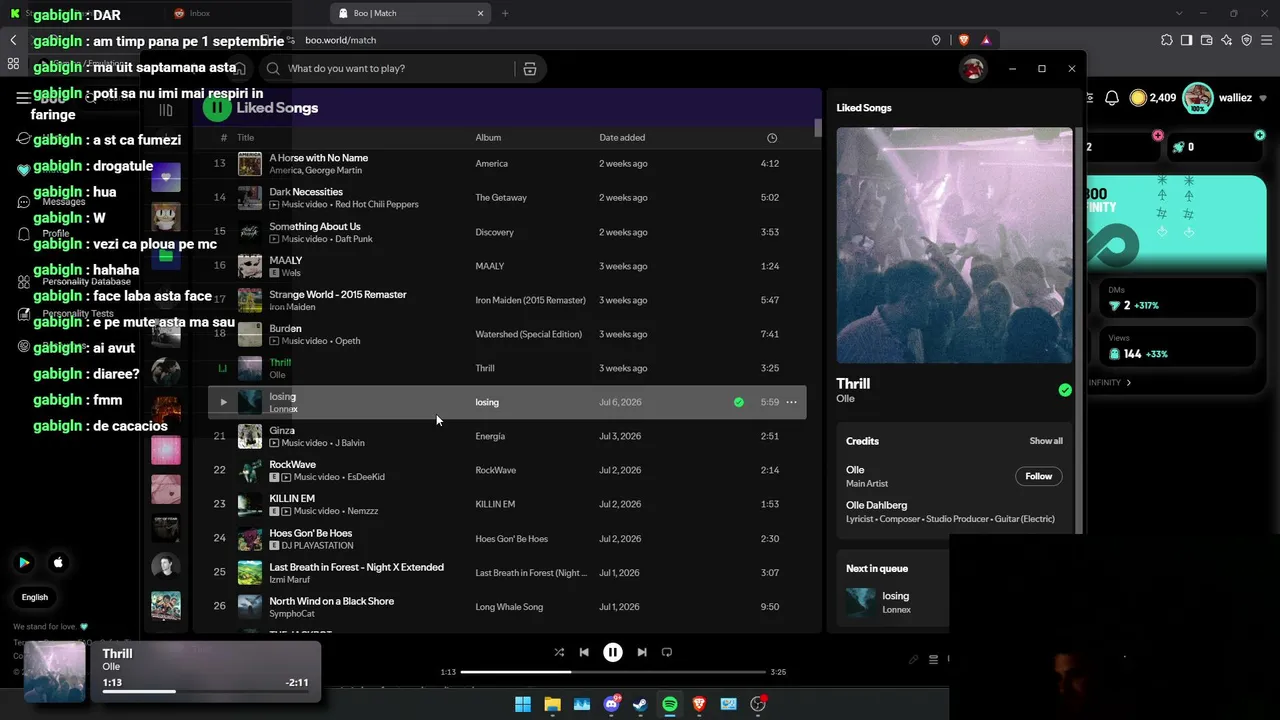The width and height of the screenshot is (1280, 720).
Task: Select the song 'Dark Necessities'
Action: (306, 192)
